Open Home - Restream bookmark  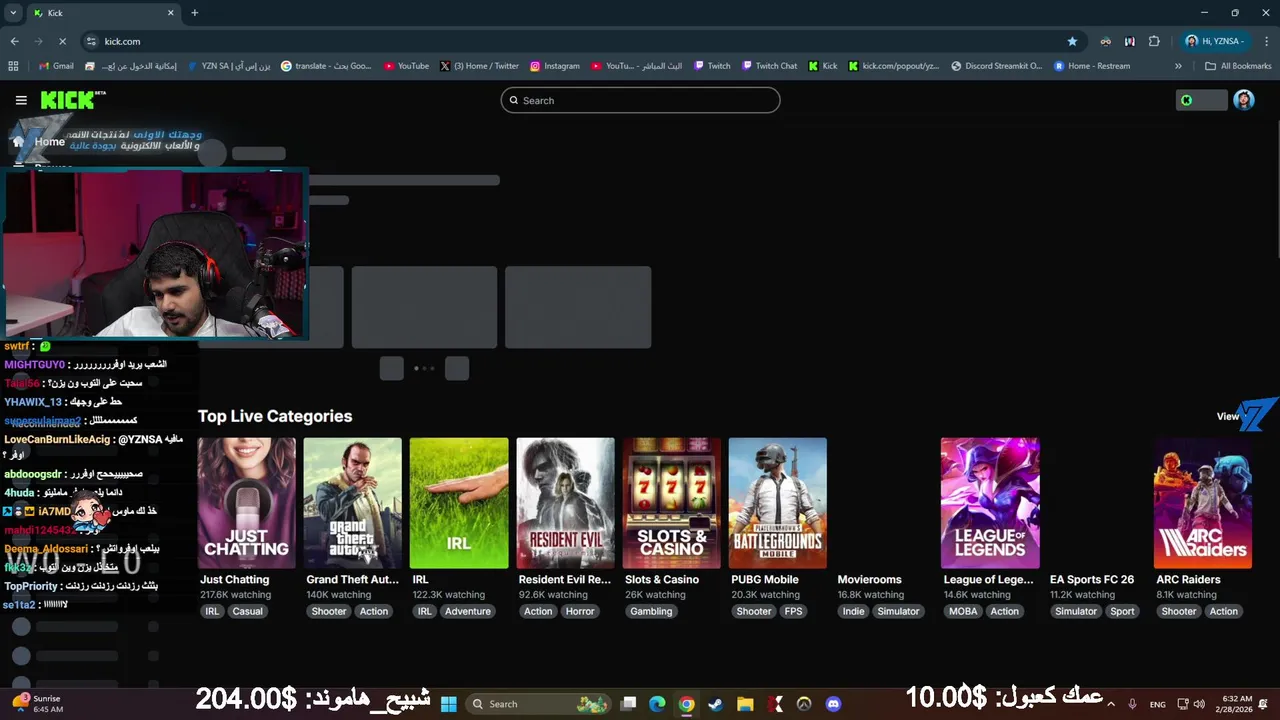[1092, 66]
